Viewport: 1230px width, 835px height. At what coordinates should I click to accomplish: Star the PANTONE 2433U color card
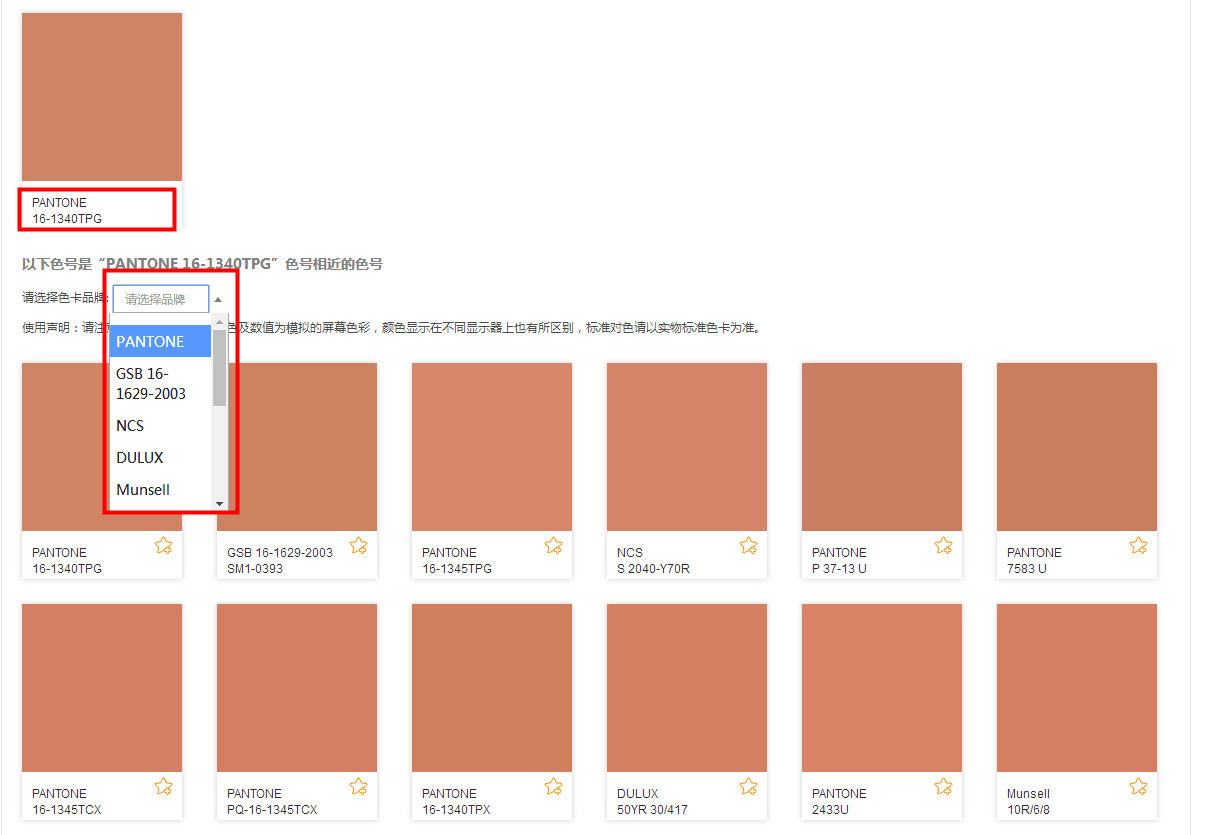pos(943,787)
